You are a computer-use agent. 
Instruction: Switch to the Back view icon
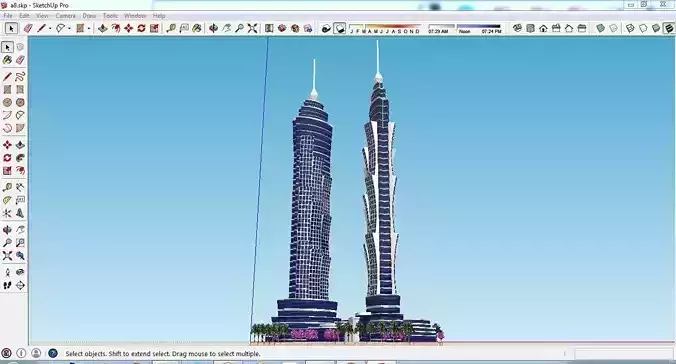pos(569,28)
